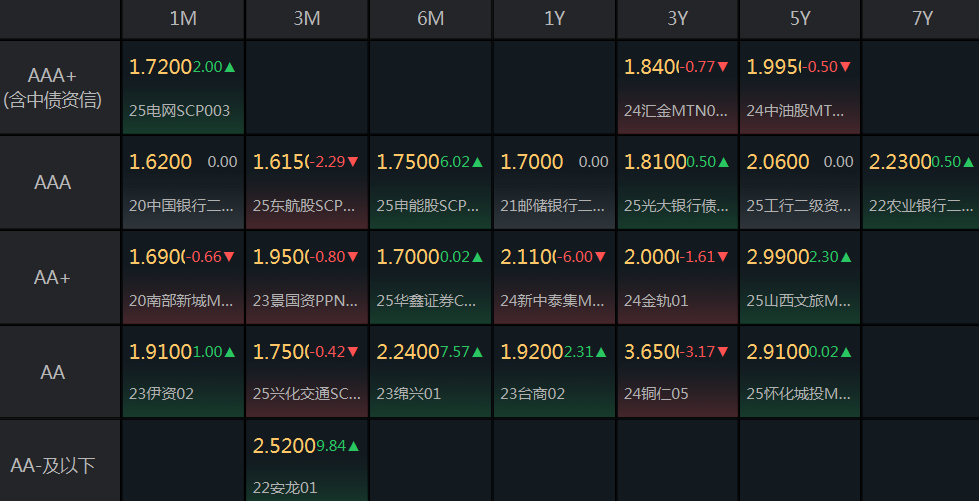Image resolution: width=979 pixels, height=501 pixels.
Task: Click red down arrow in 24新中泰集M cell
Action: point(600,257)
